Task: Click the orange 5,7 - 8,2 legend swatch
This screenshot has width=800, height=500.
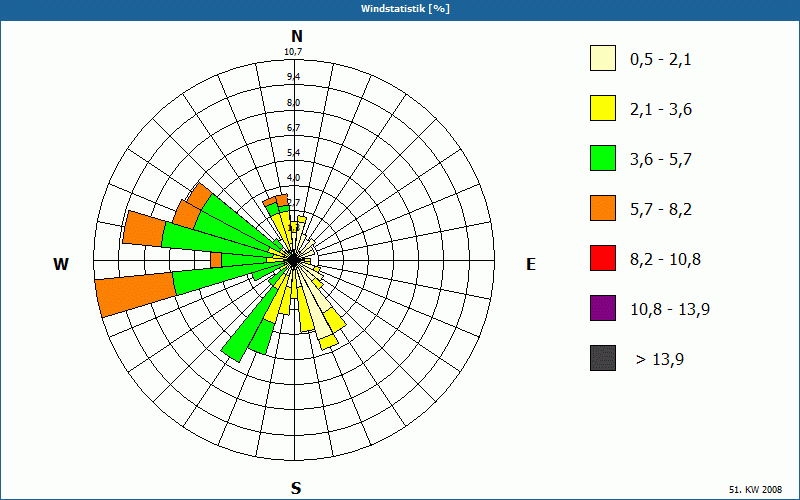Action: coord(603,208)
